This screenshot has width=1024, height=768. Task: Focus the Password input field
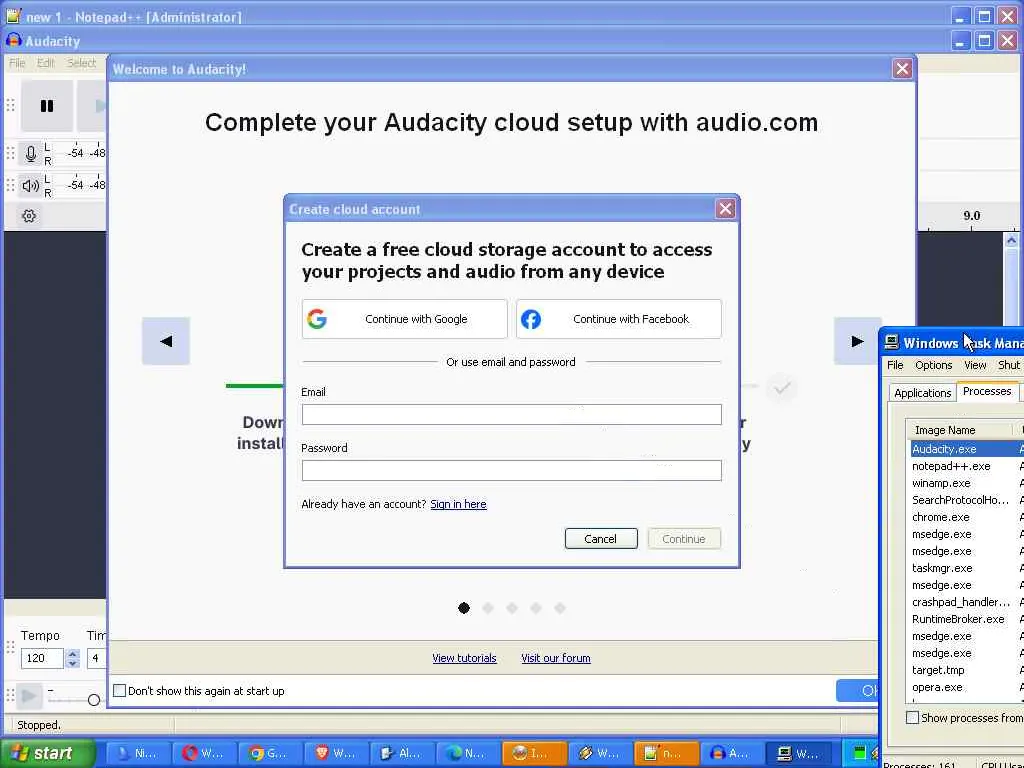[511, 470]
